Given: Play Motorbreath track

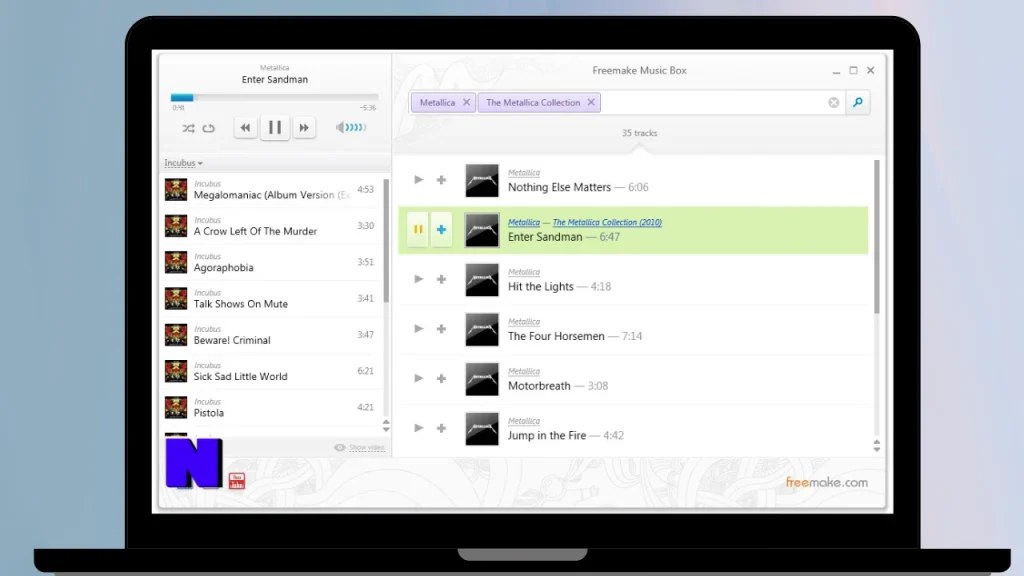Looking at the screenshot, I should click(419, 378).
